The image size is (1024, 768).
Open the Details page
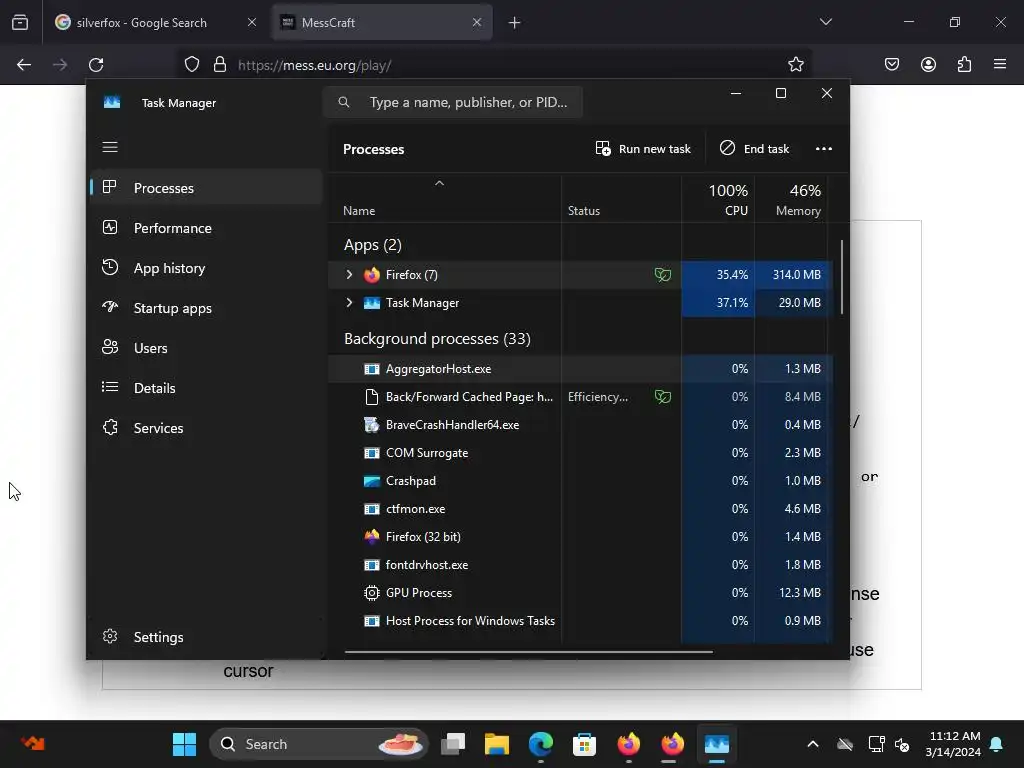tap(206, 388)
